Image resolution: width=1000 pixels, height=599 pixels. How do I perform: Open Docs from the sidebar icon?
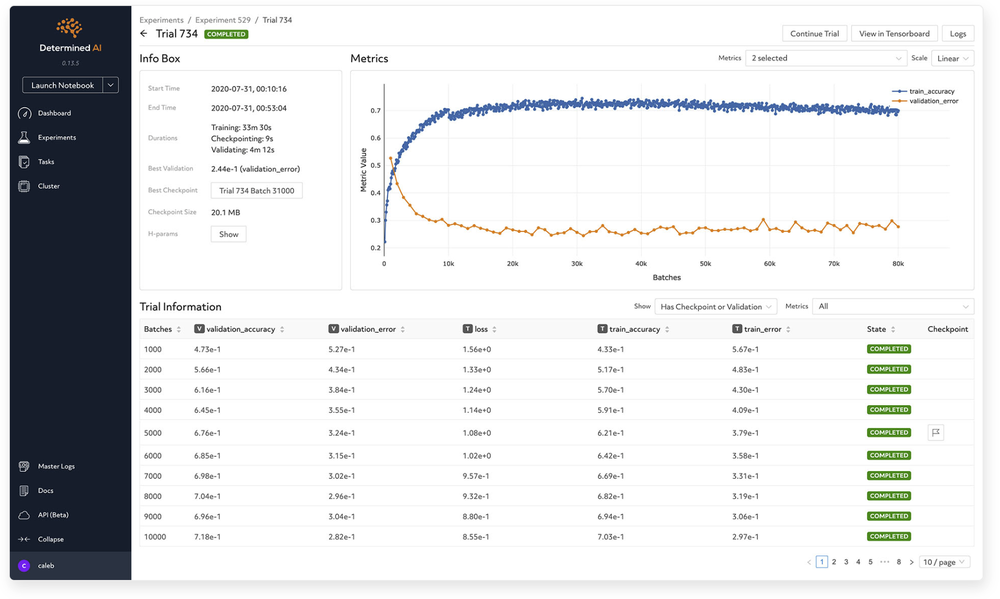coord(25,491)
